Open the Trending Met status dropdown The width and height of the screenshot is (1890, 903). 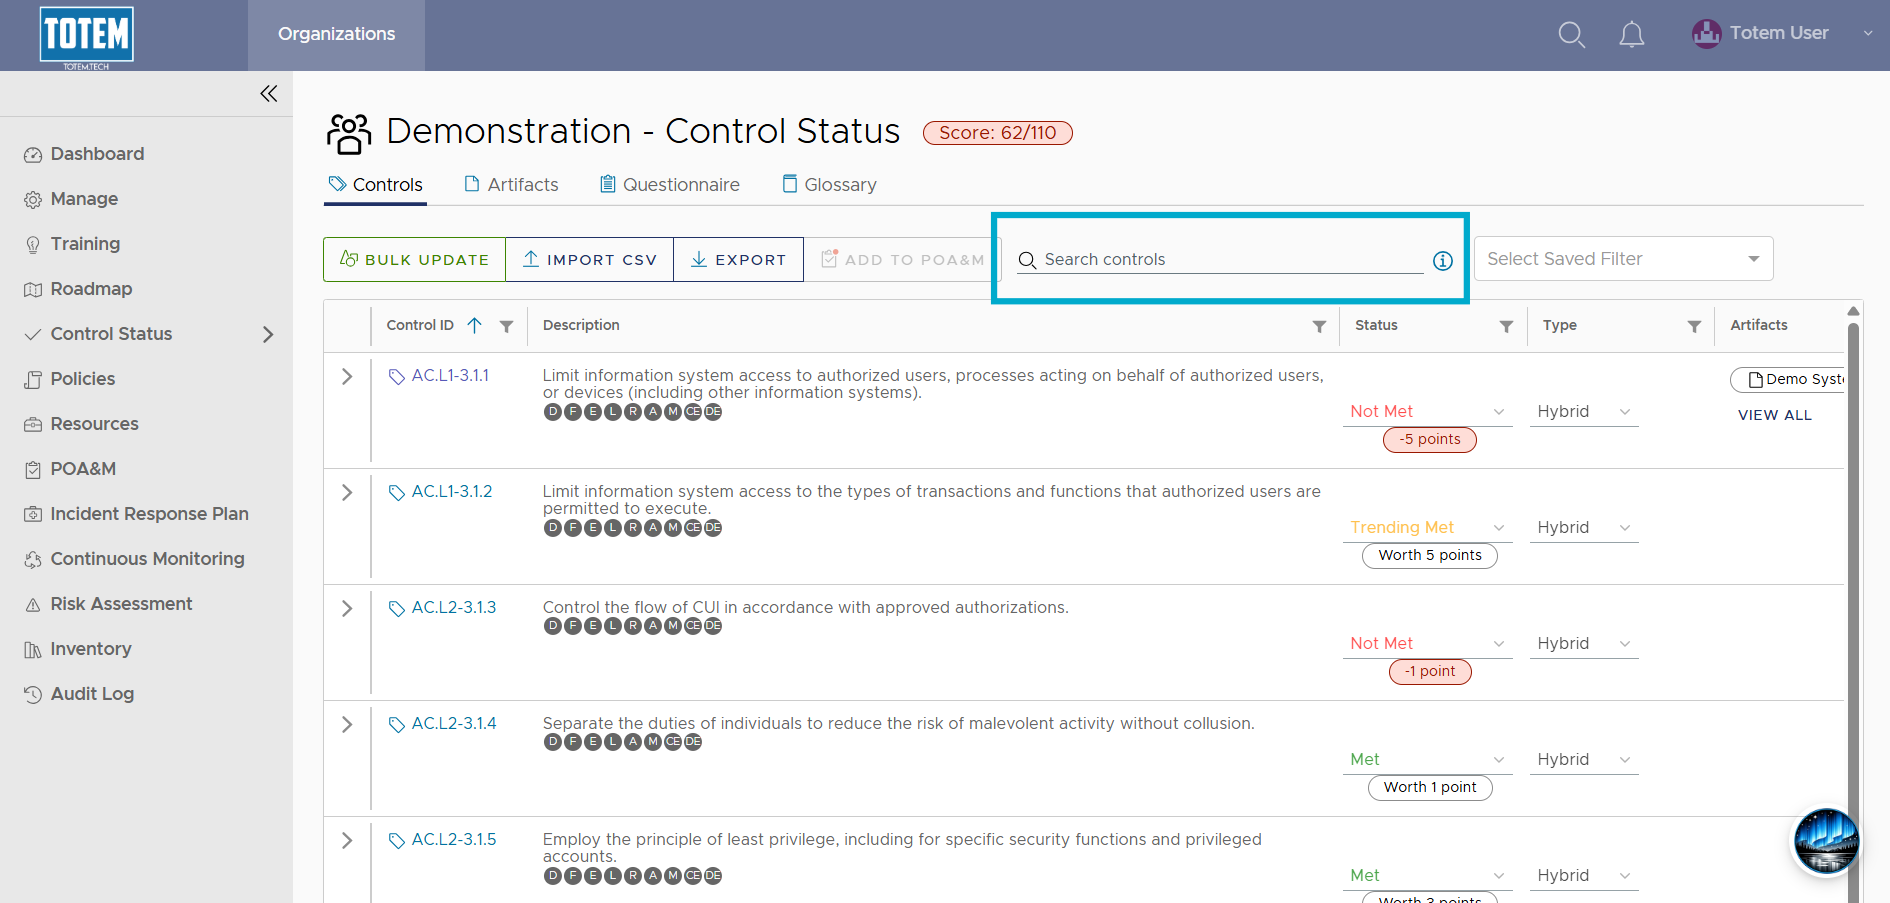[1428, 528]
